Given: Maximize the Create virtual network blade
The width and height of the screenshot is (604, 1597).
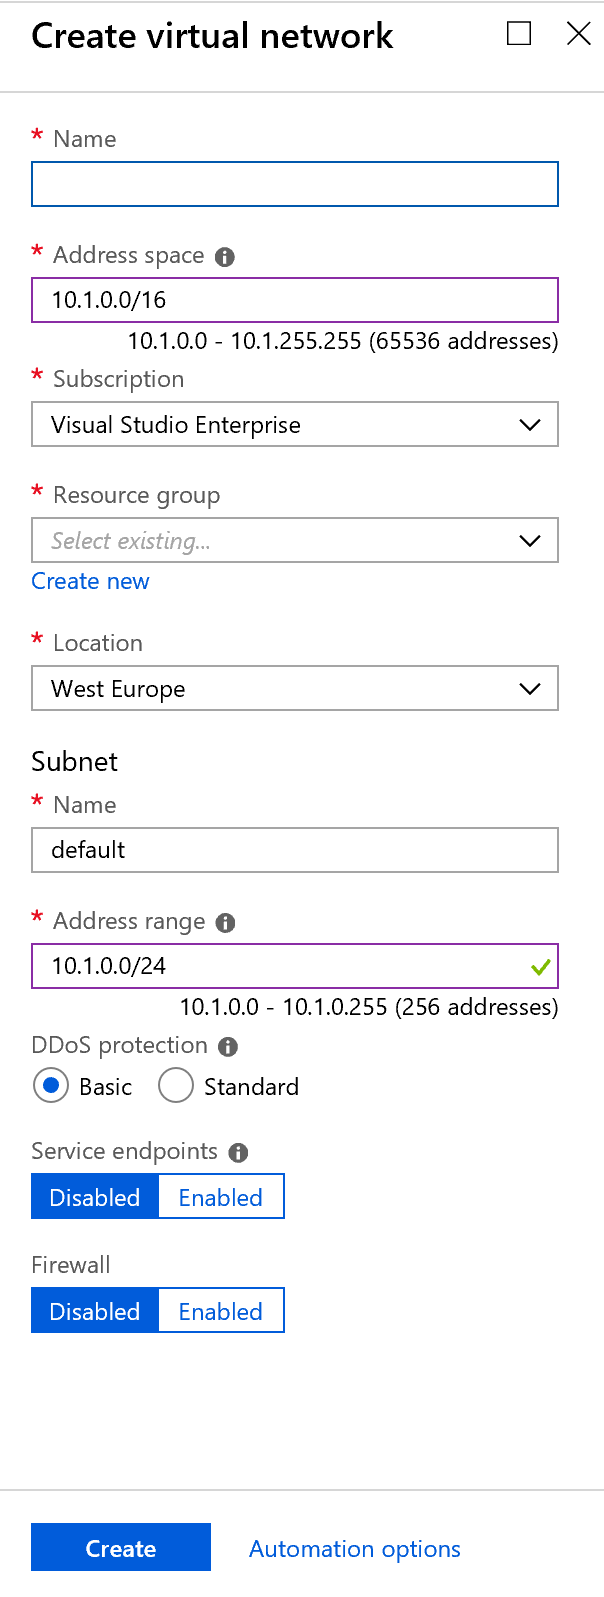Looking at the screenshot, I should tap(519, 34).
